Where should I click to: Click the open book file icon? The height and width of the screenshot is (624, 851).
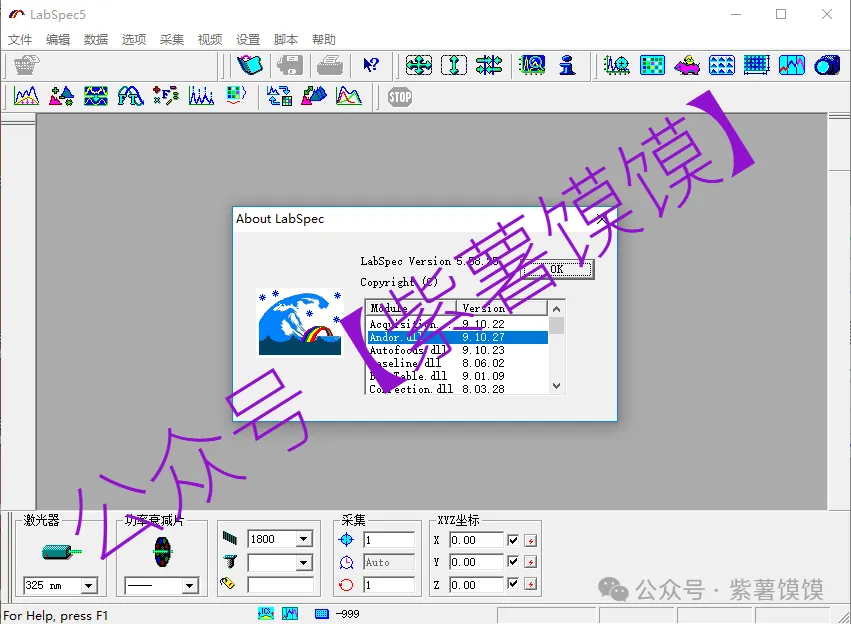pyautogui.click(x=249, y=65)
